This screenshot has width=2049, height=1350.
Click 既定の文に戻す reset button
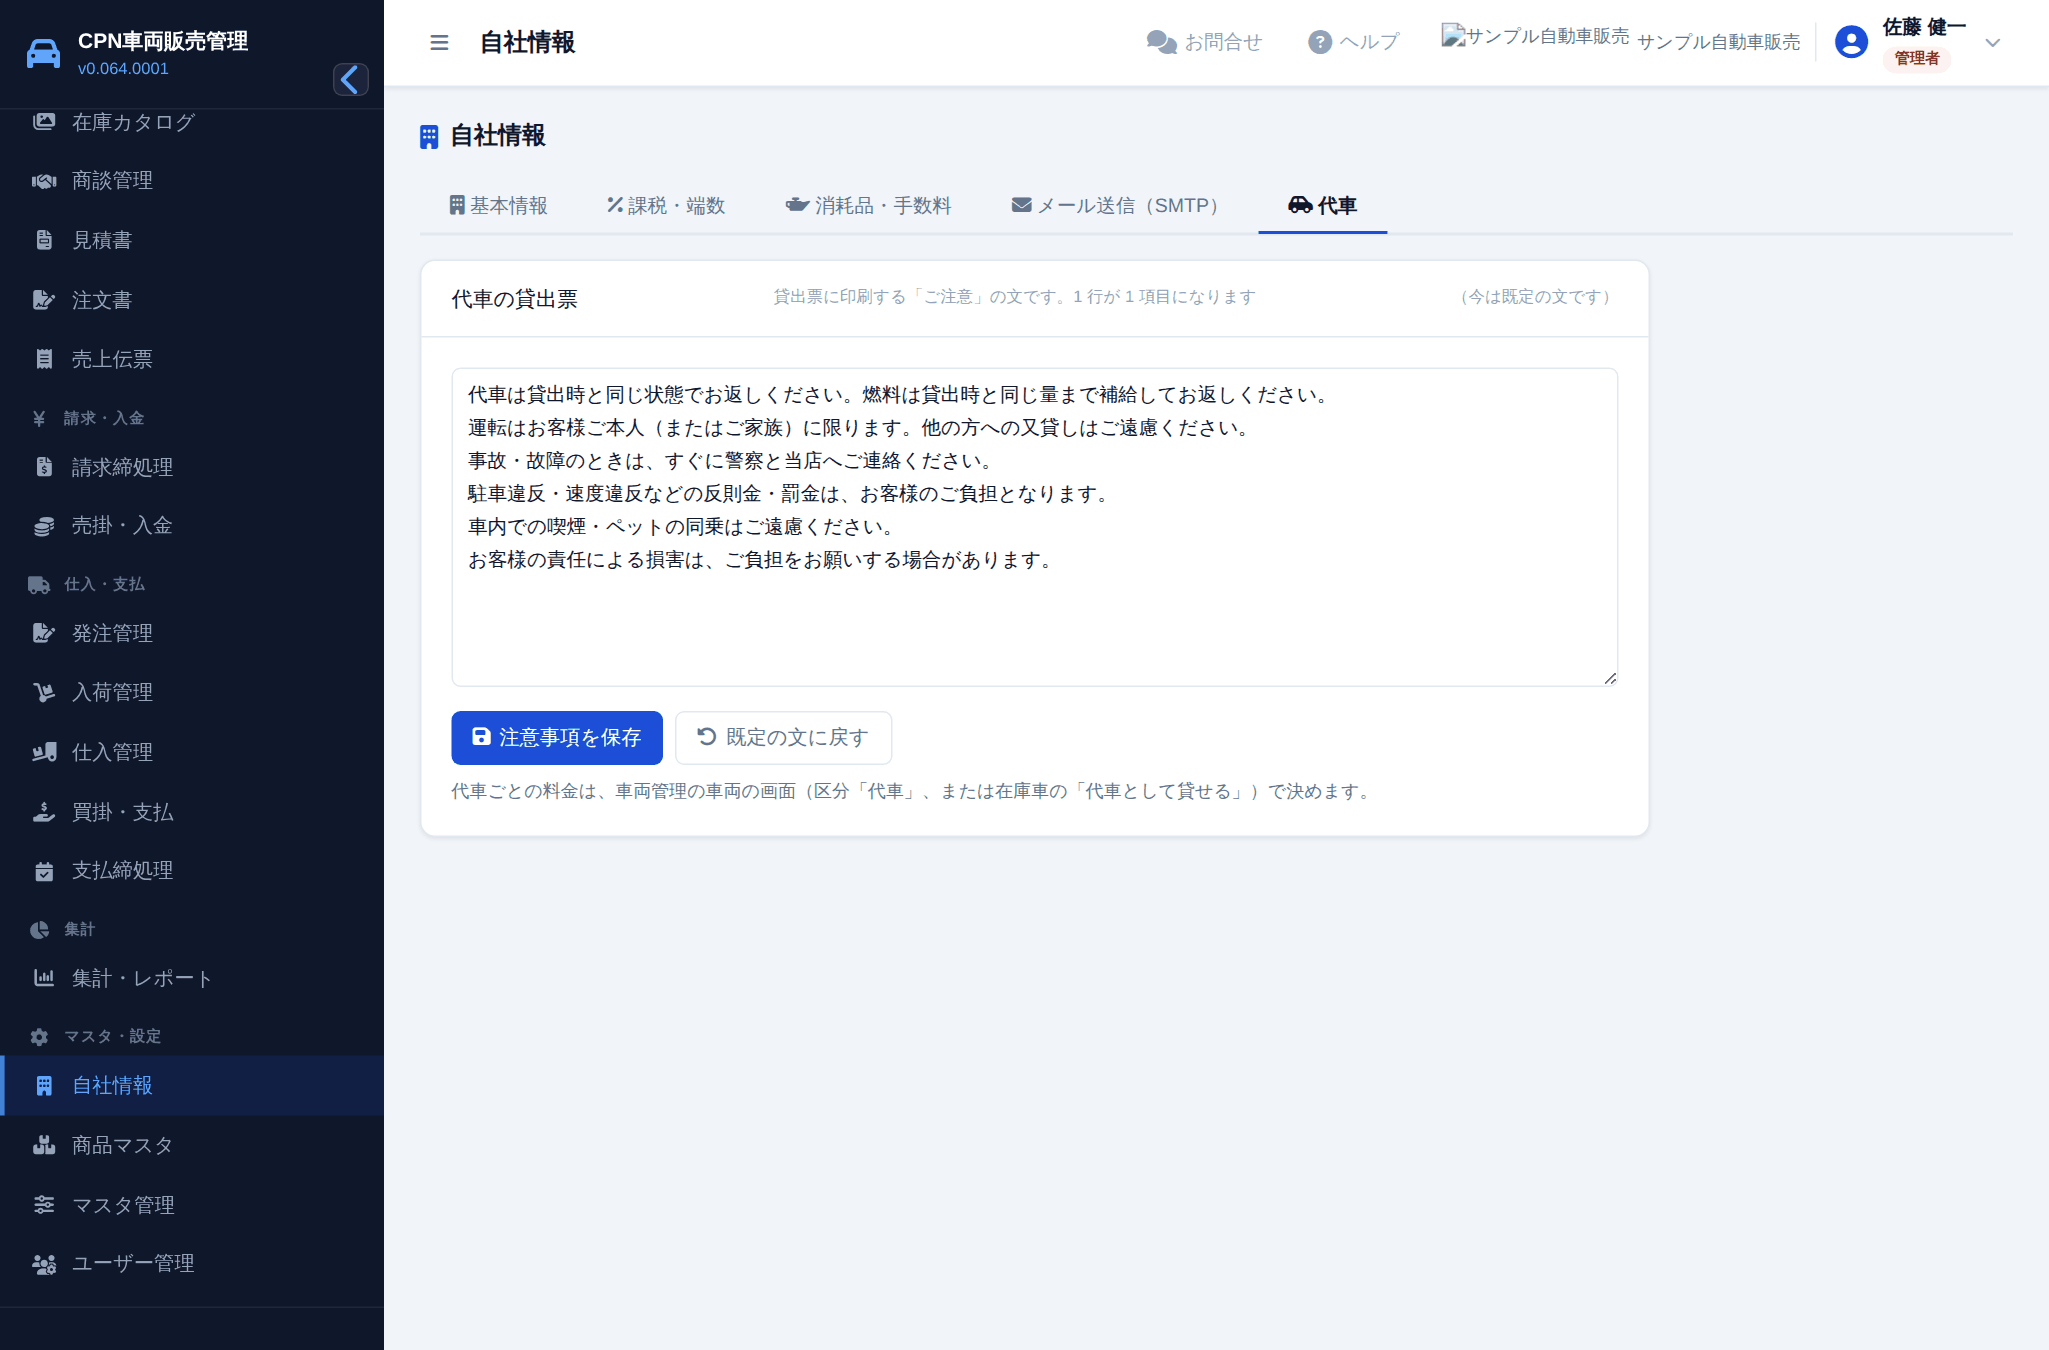(783, 738)
